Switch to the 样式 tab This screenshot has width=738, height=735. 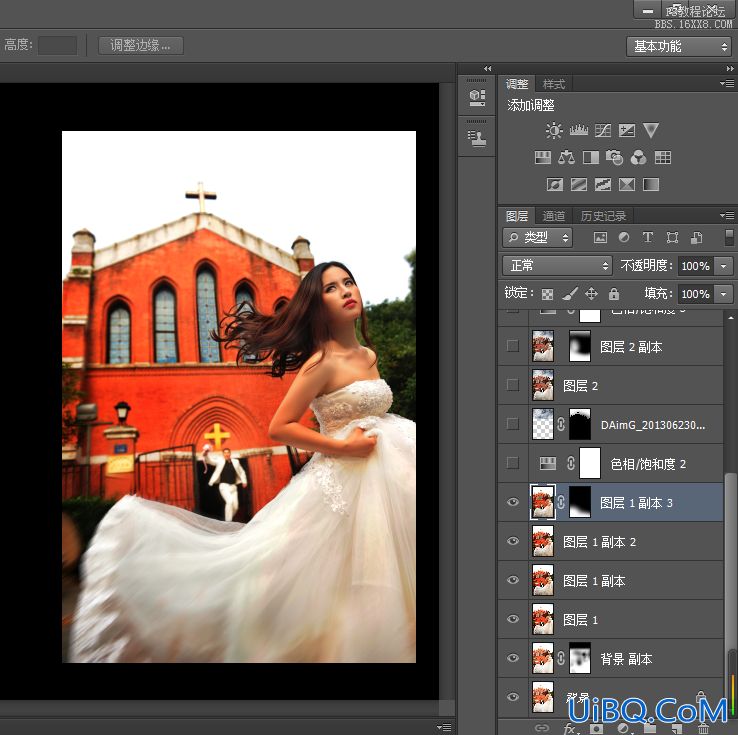554,84
